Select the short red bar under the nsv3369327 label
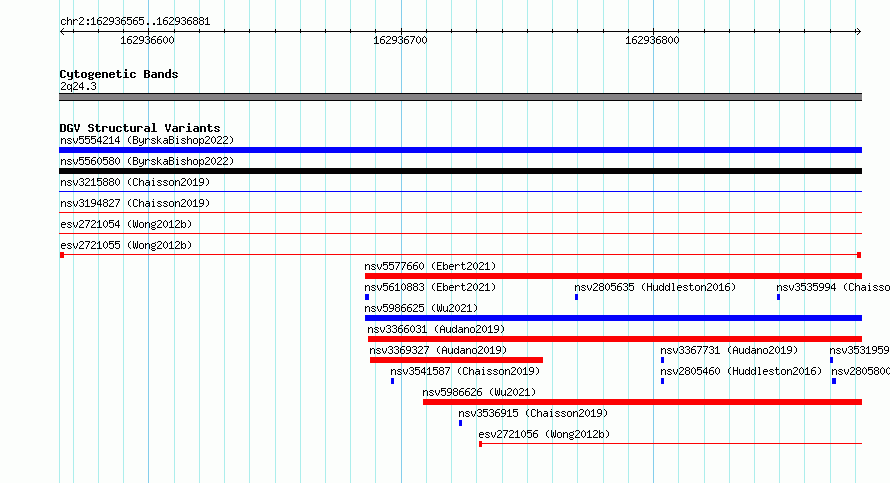 click(456, 360)
